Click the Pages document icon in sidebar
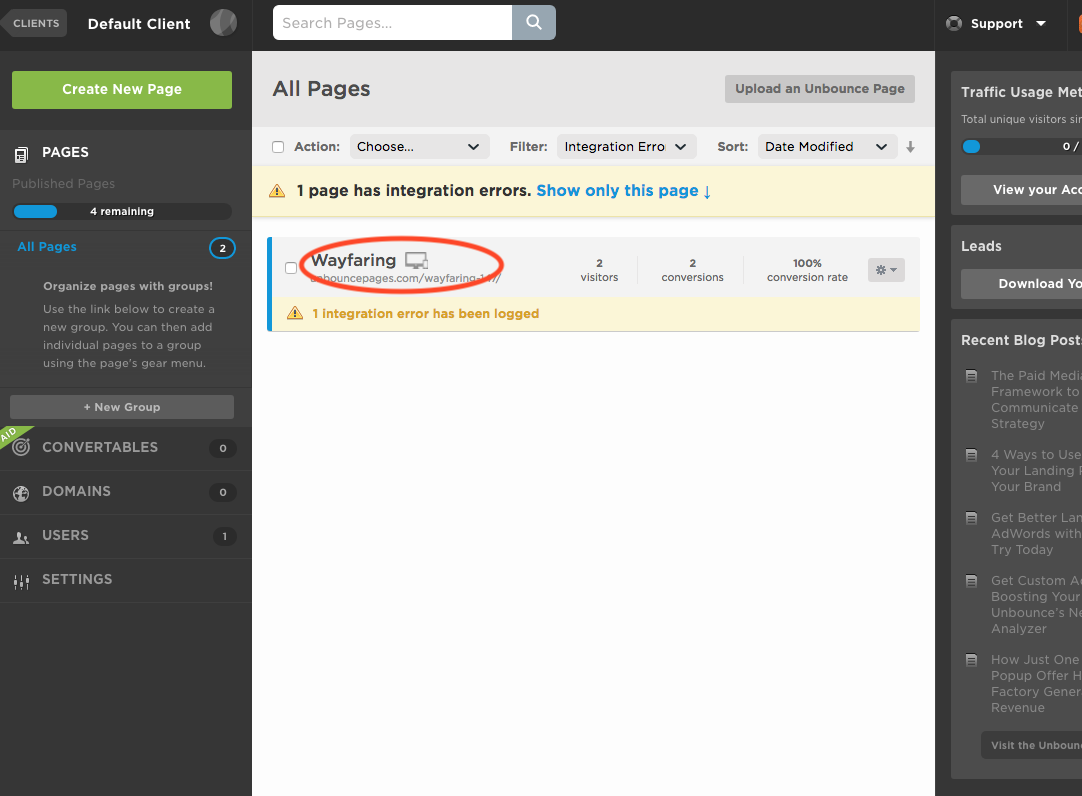Viewport: 1082px width, 796px height. click(x=21, y=155)
